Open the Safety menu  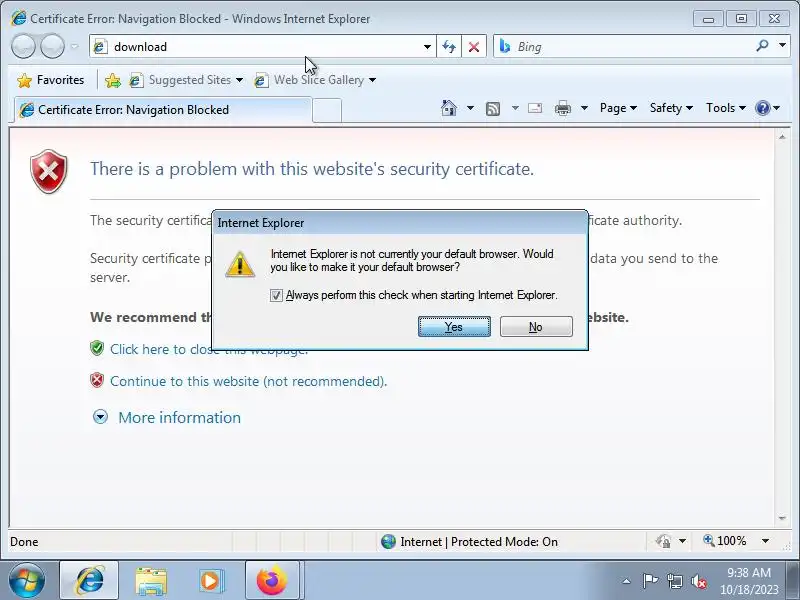tap(671, 108)
